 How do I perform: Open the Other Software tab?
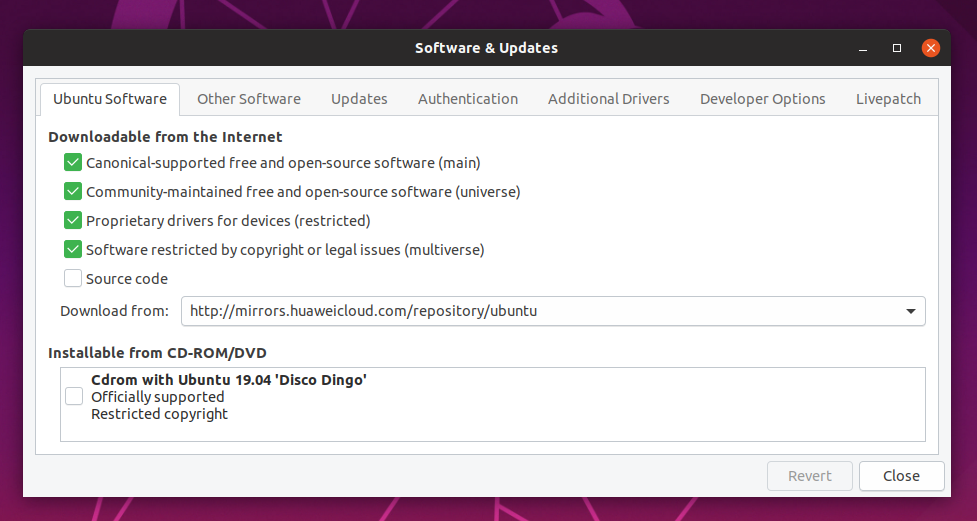click(249, 99)
